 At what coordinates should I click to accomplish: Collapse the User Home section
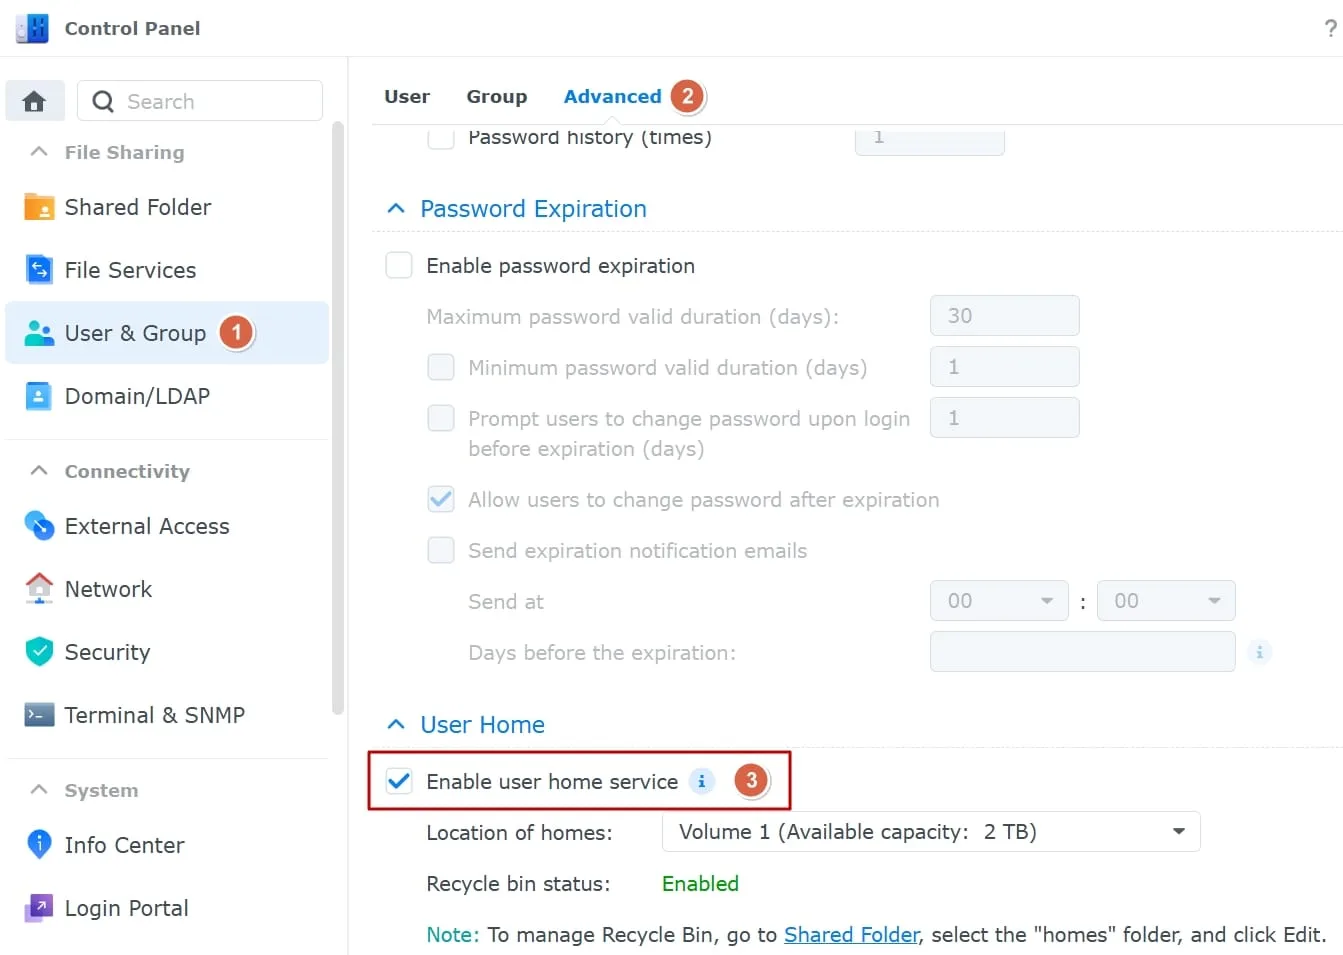(x=396, y=724)
